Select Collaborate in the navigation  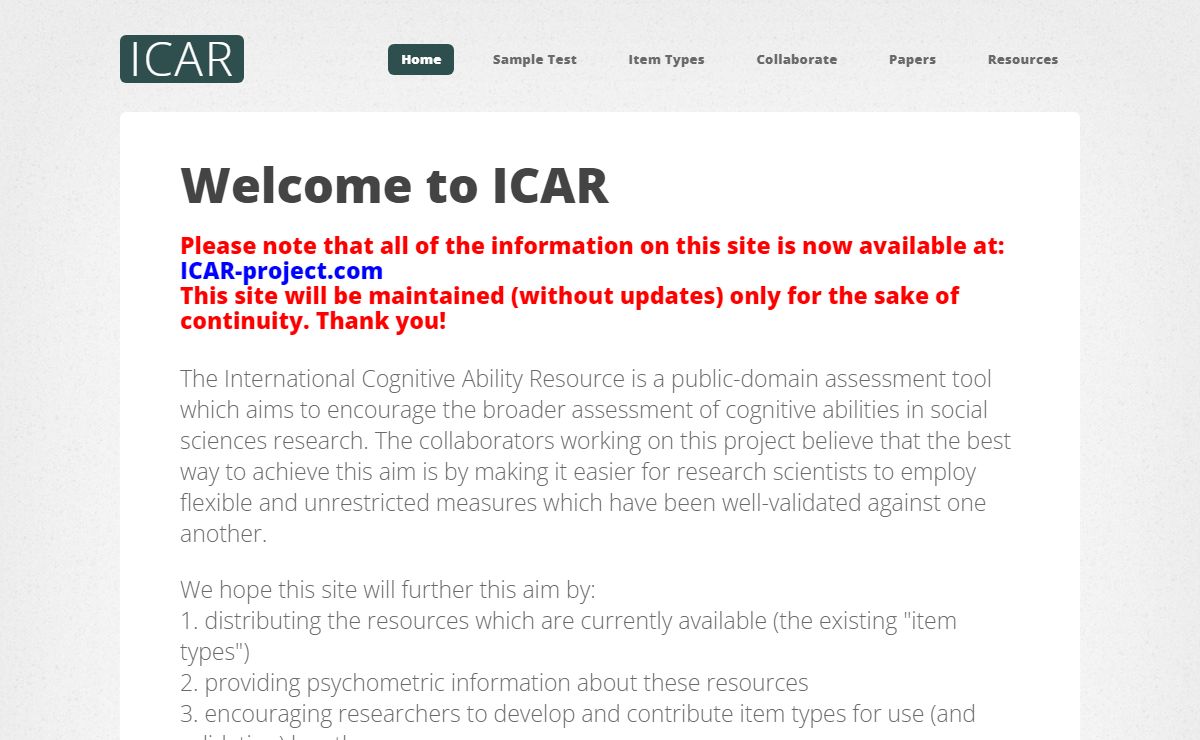[x=797, y=59]
